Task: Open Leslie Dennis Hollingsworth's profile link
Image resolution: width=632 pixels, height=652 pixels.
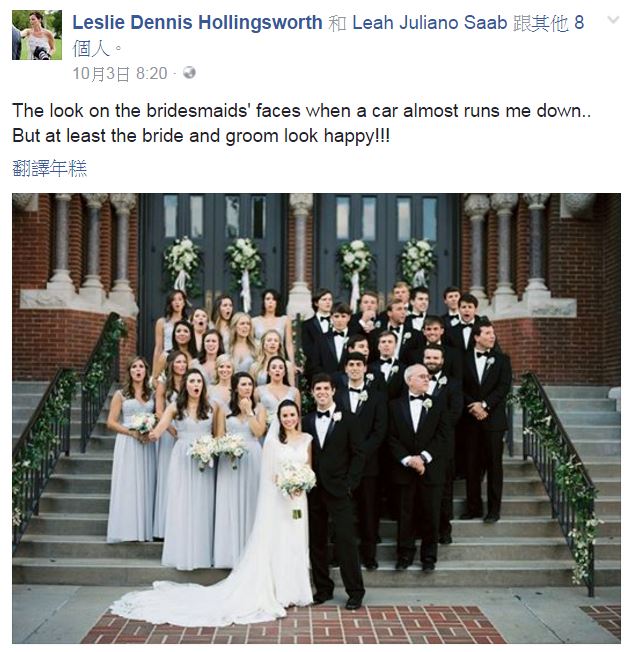Action: point(198,22)
